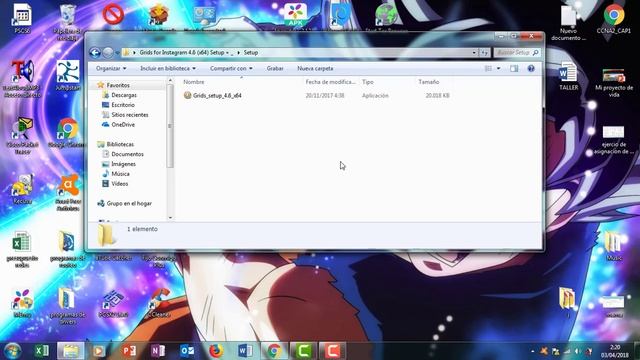Open Word from the taskbar
Screen dimensions: 640x360
click(245, 351)
